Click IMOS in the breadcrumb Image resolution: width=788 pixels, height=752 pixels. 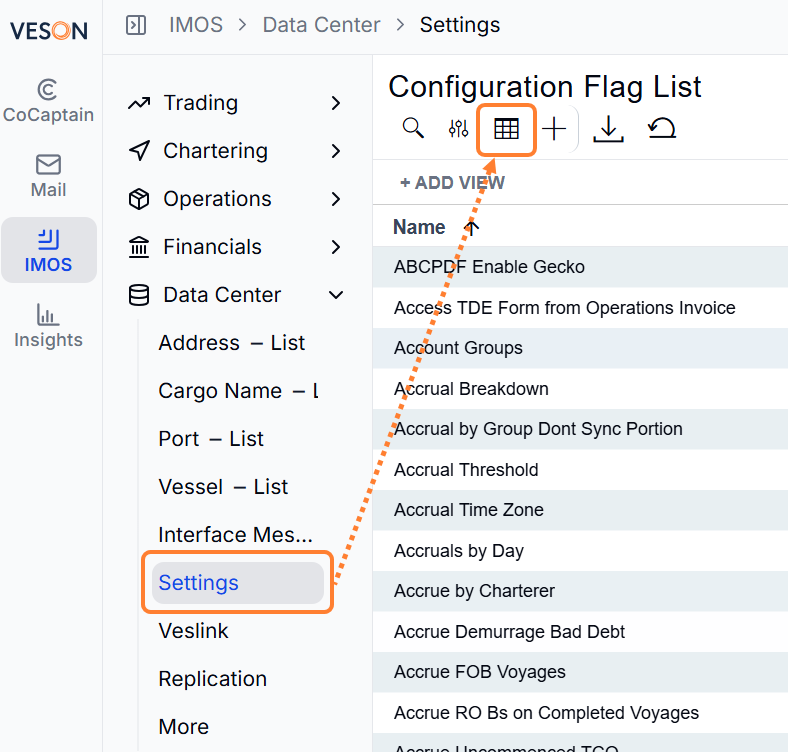pyautogui.click(x=196, y=25)
